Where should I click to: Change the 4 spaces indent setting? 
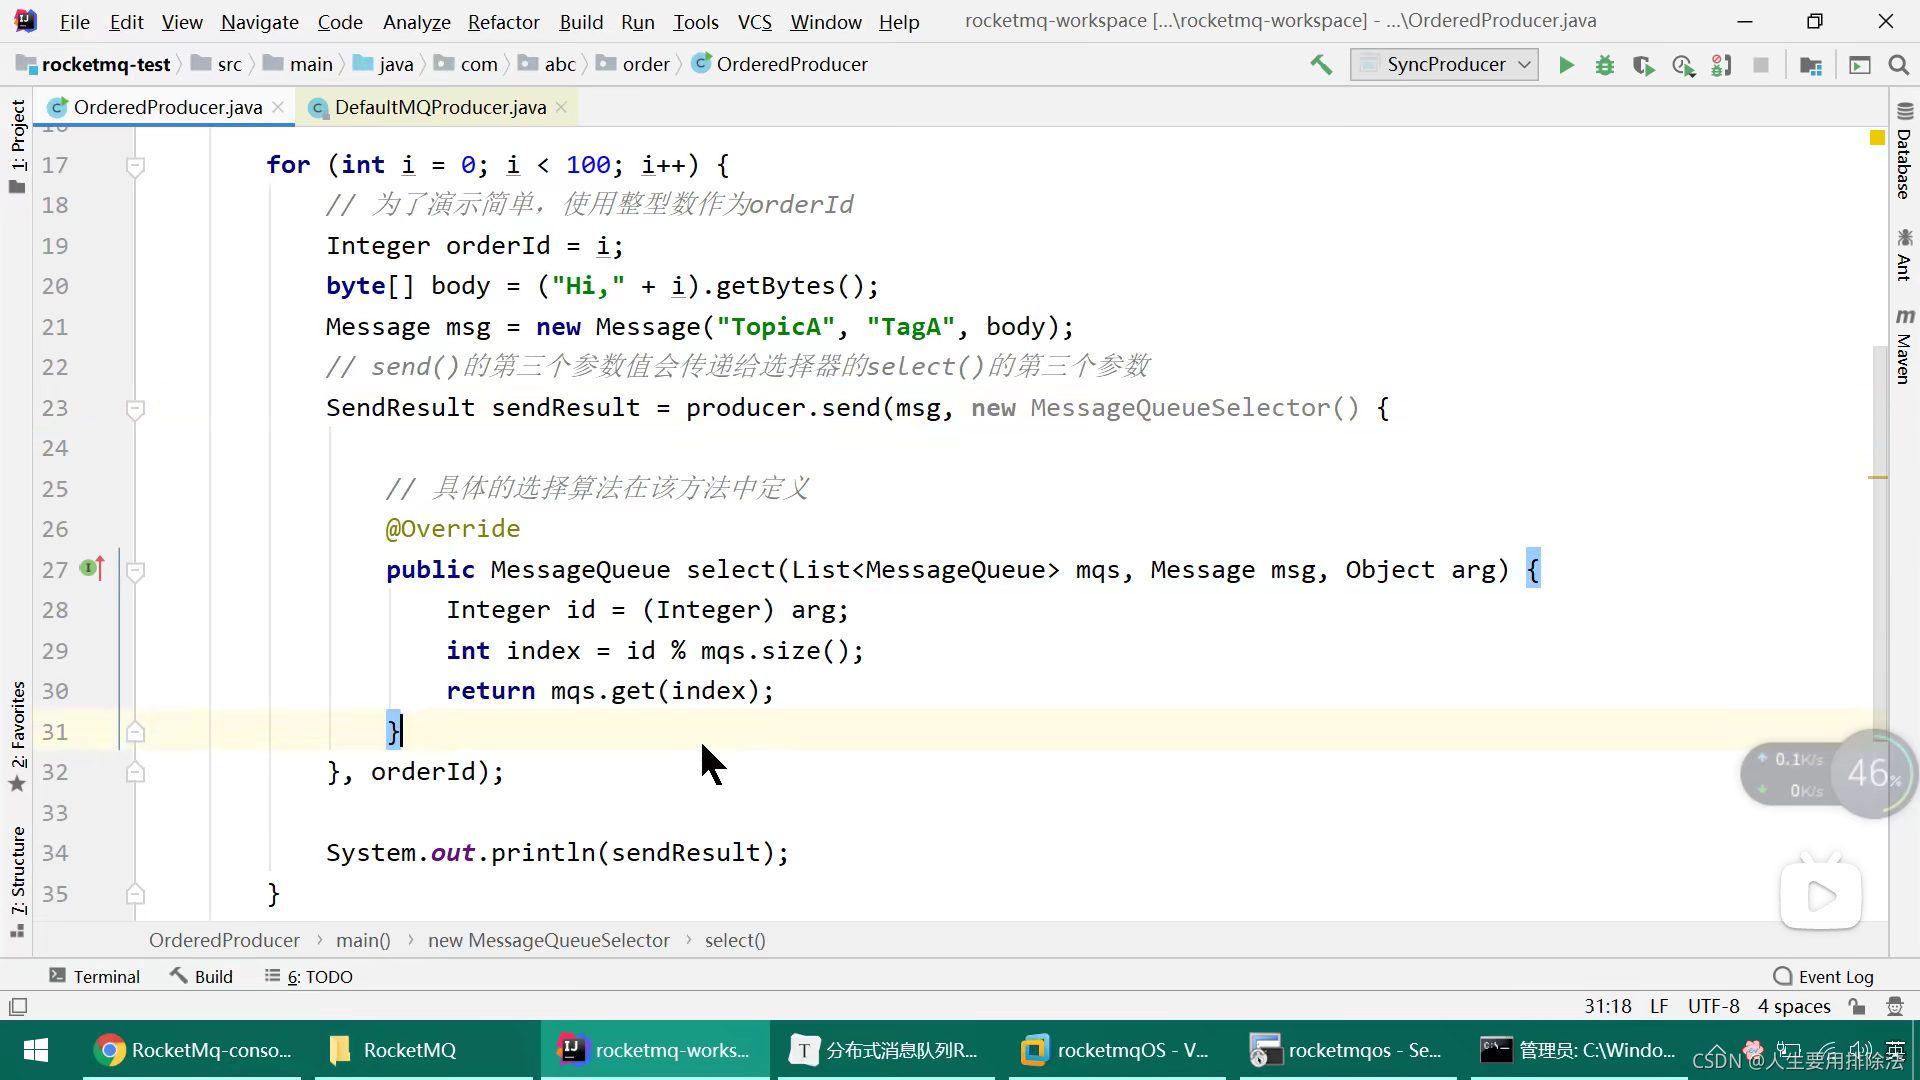(x=1794, y=1006)
